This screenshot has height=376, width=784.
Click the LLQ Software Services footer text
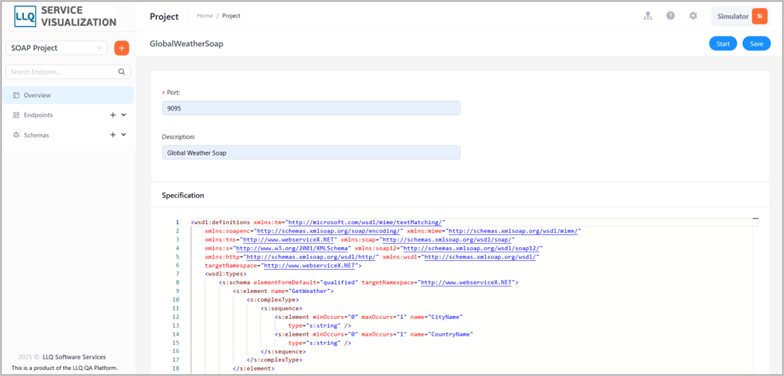(74, 357)
